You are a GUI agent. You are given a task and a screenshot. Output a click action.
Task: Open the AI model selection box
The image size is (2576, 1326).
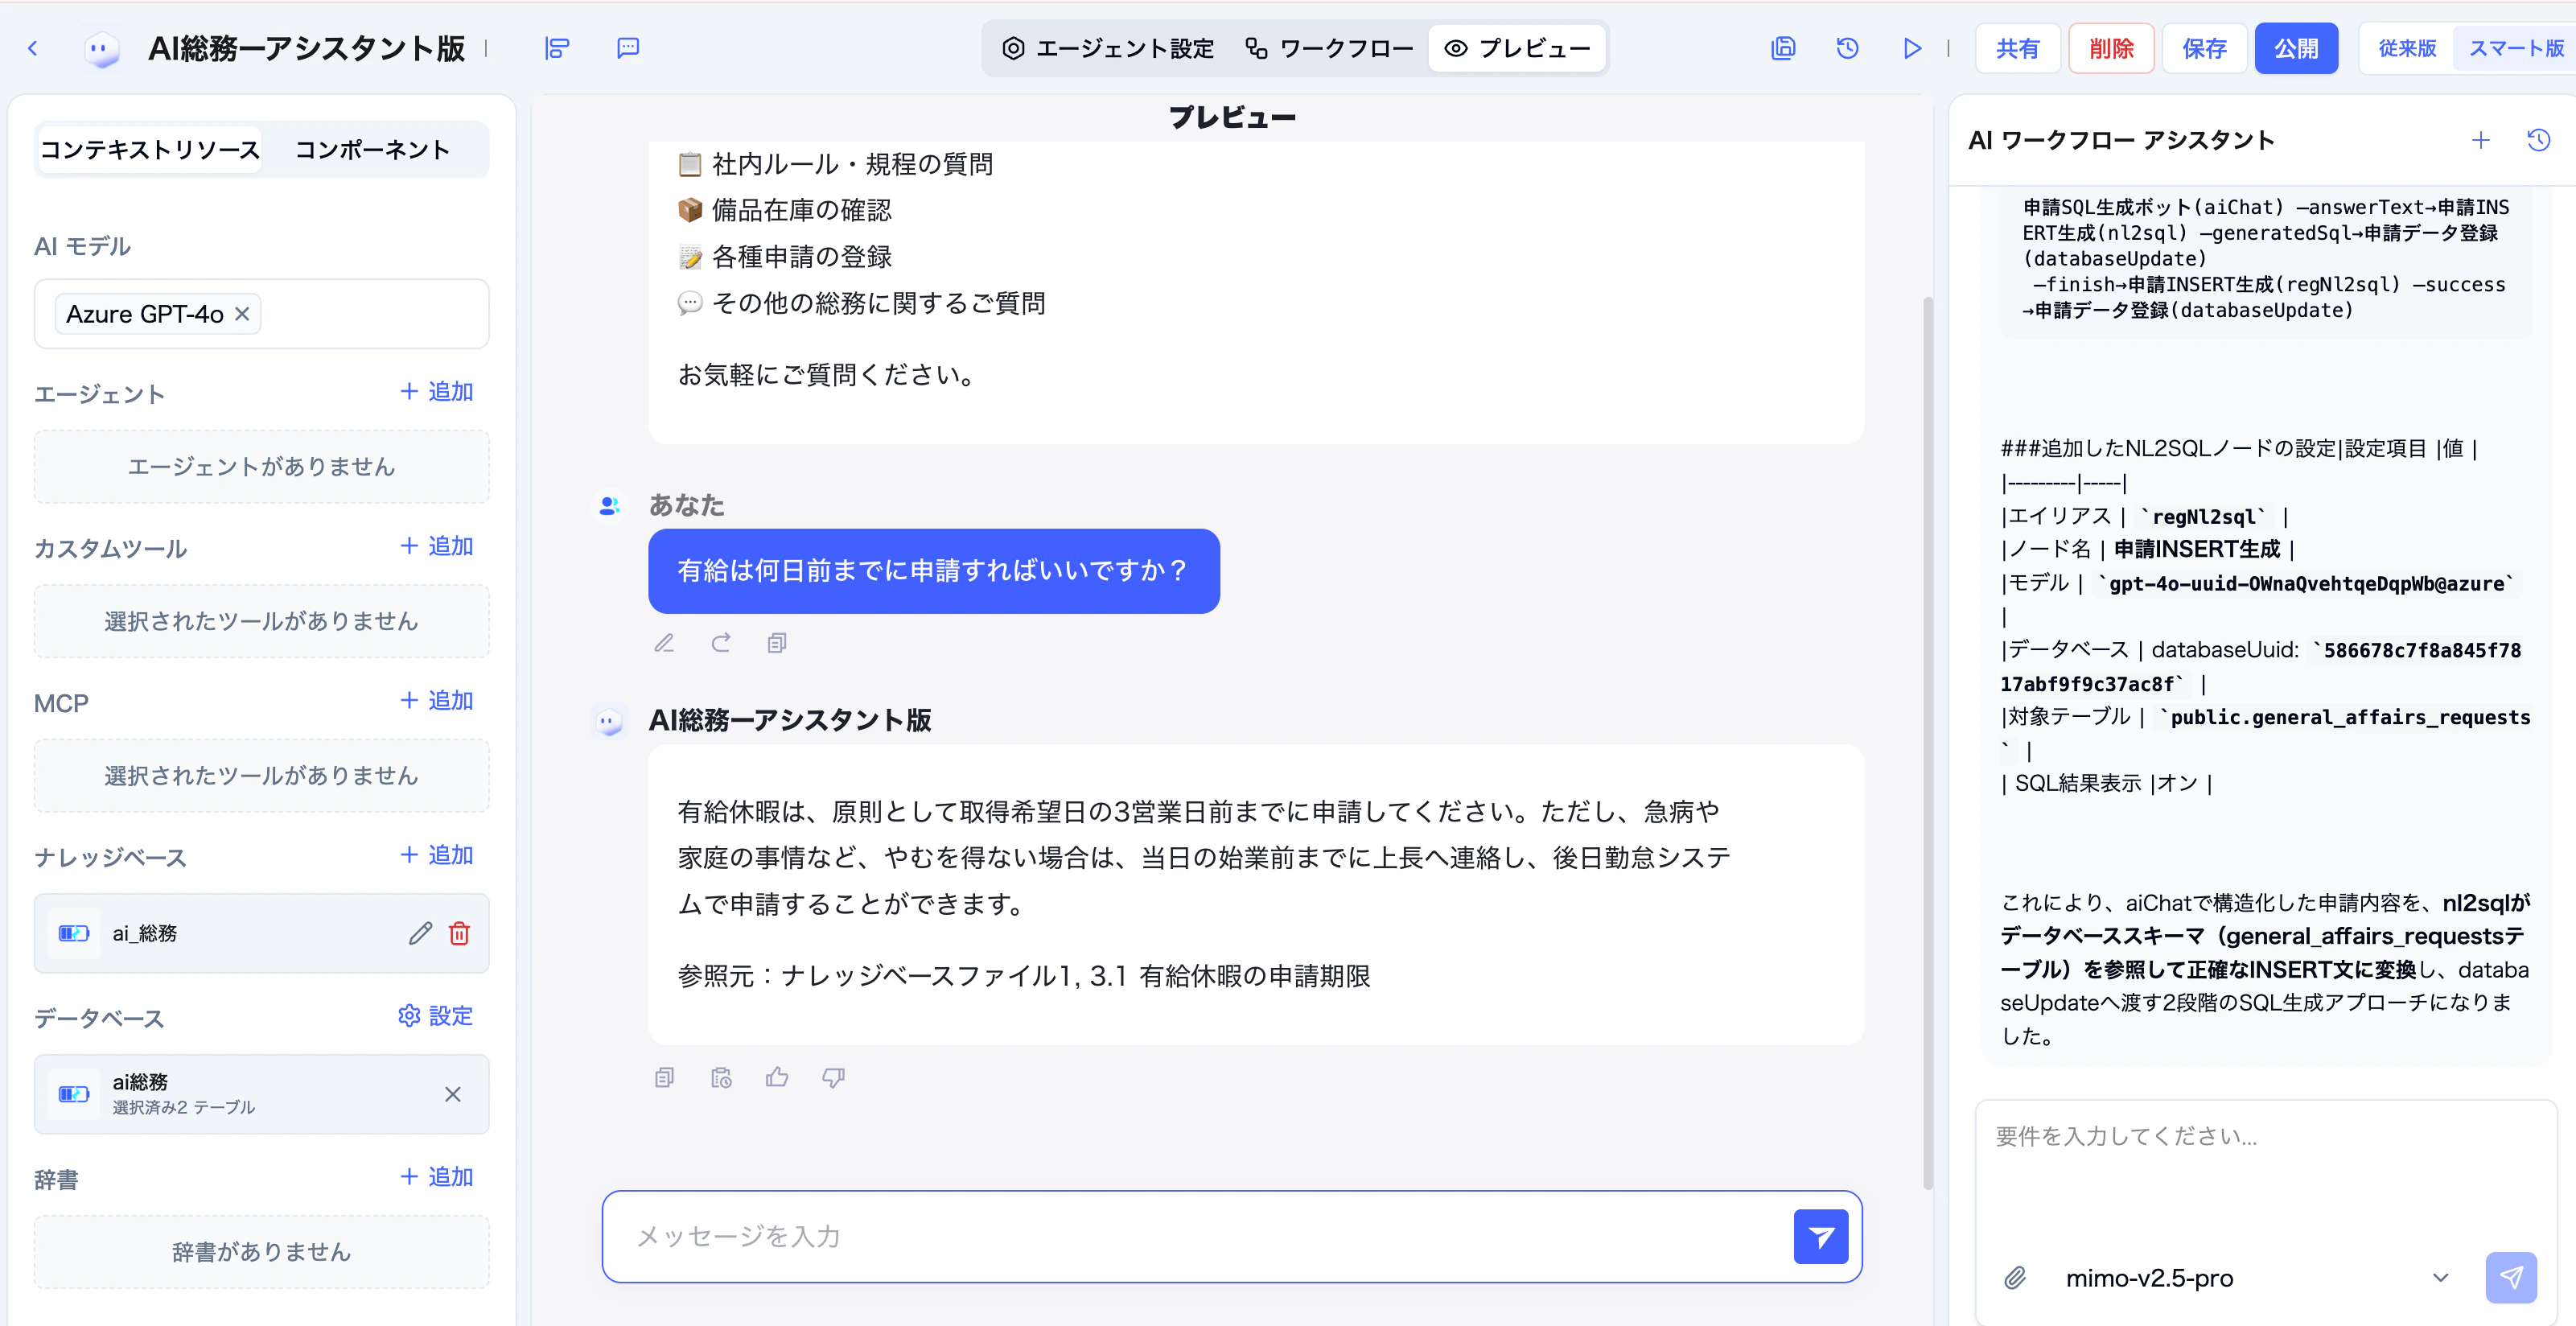262,314
